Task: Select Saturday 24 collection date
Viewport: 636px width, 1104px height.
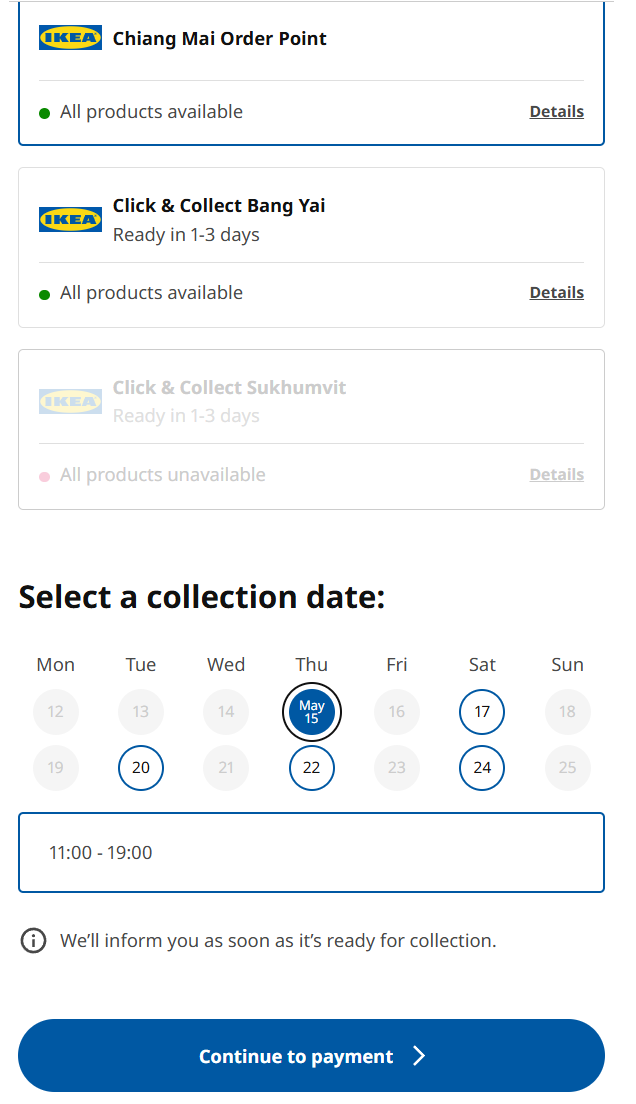Action: coord(482,767)
